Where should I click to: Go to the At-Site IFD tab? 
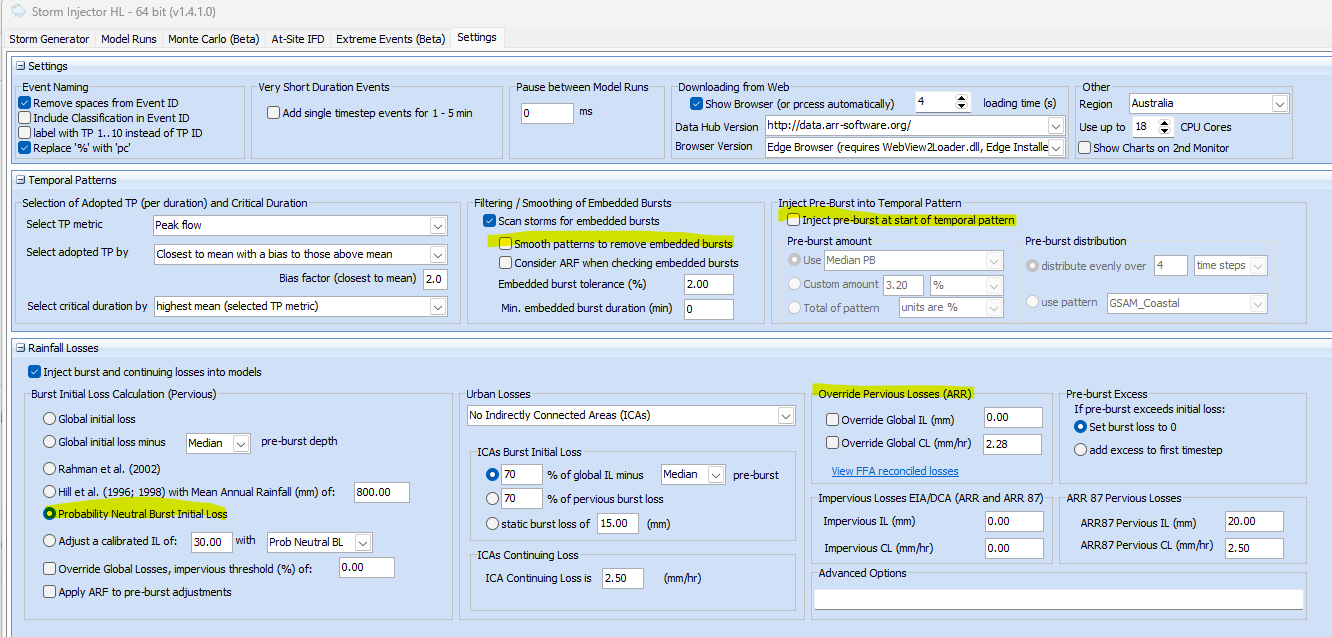coord(298,39)
